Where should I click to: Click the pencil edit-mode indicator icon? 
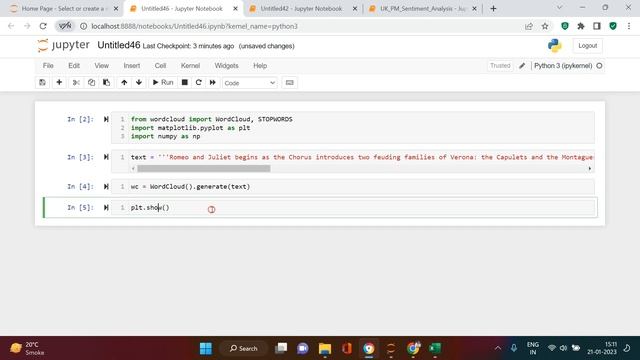pos(522,66)
